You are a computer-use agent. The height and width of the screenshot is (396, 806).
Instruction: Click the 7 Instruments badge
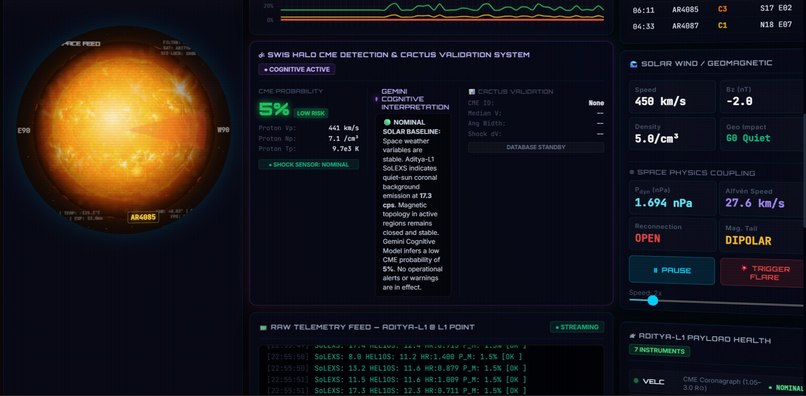click(x=660, y=351)
